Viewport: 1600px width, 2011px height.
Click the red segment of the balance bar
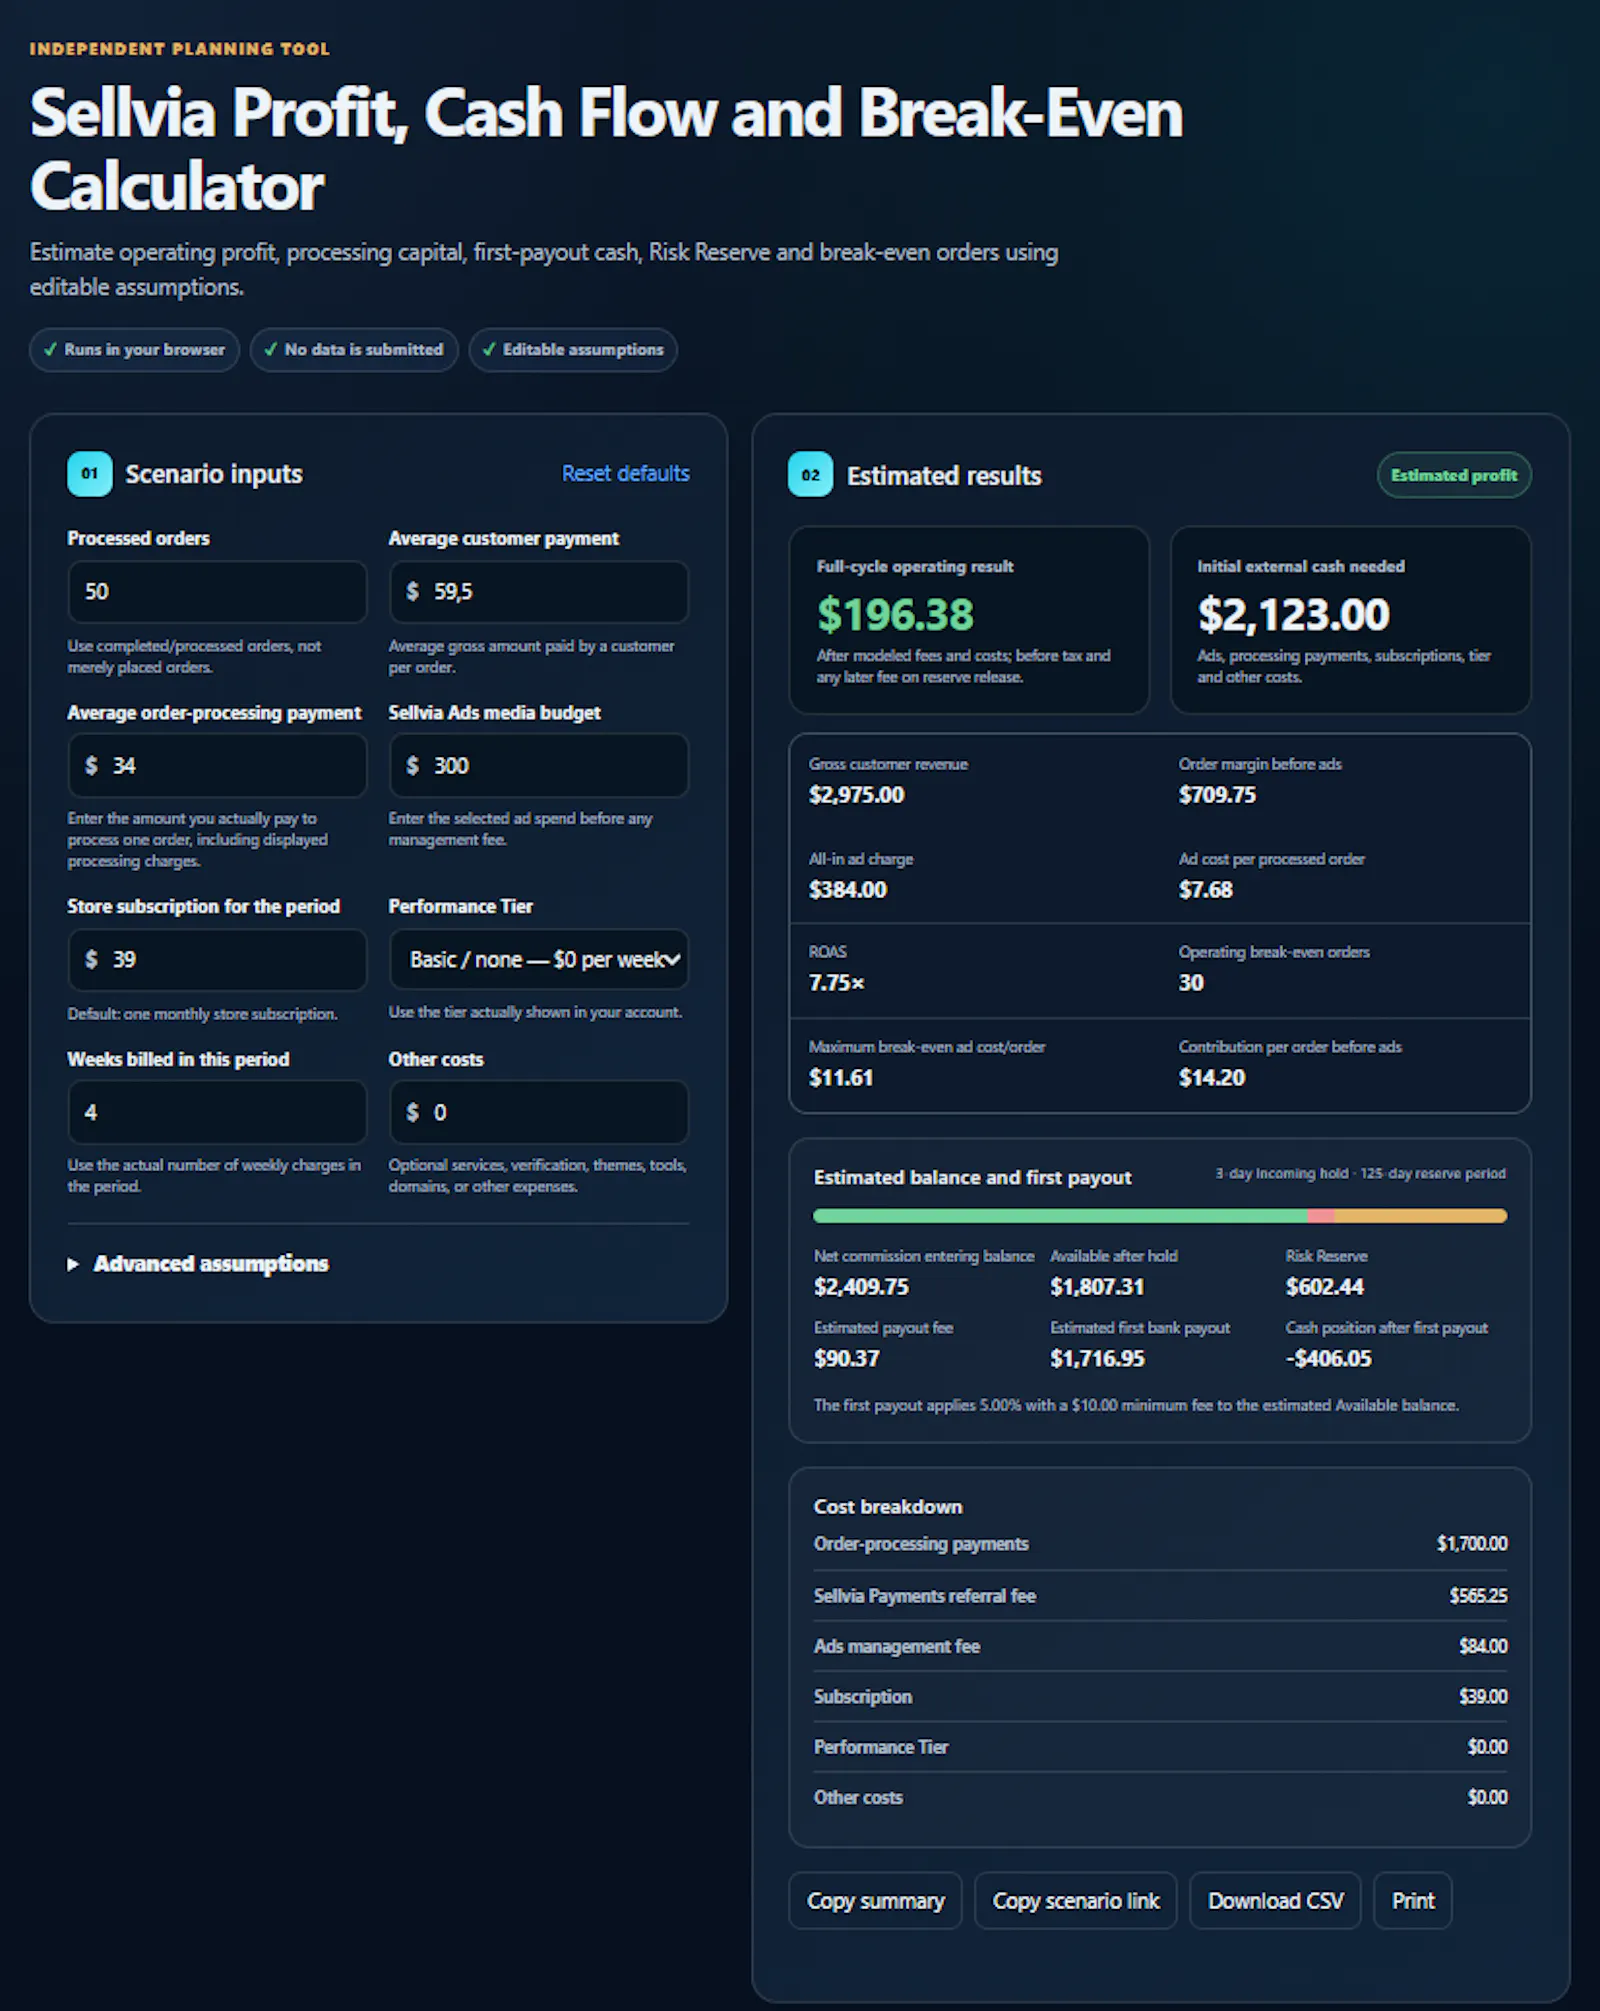[1321, 1216]
